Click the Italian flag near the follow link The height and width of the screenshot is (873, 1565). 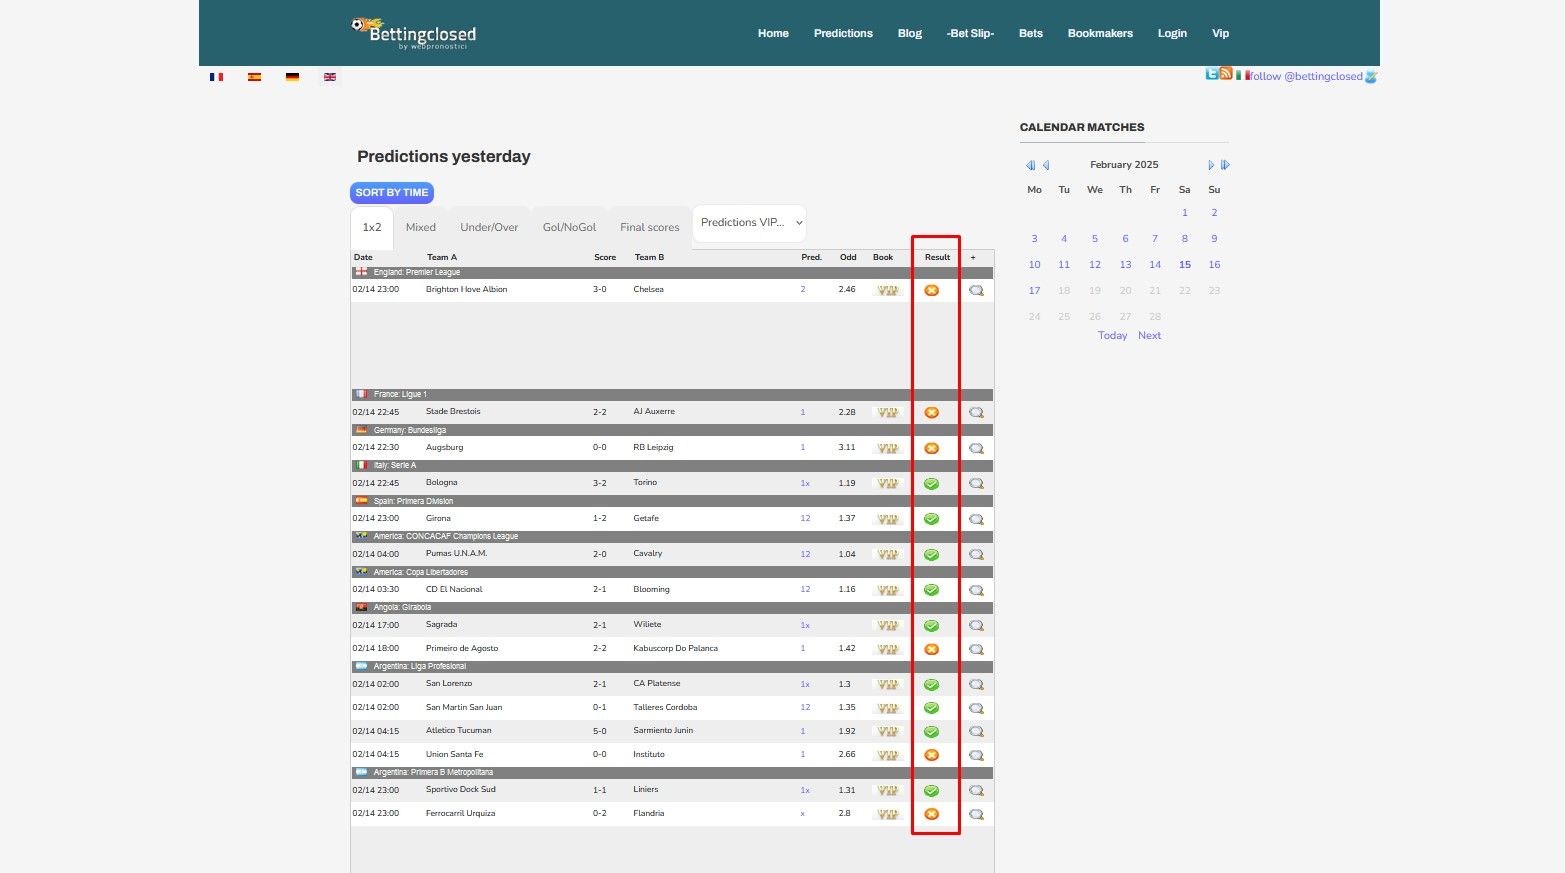click(1241, 75)
